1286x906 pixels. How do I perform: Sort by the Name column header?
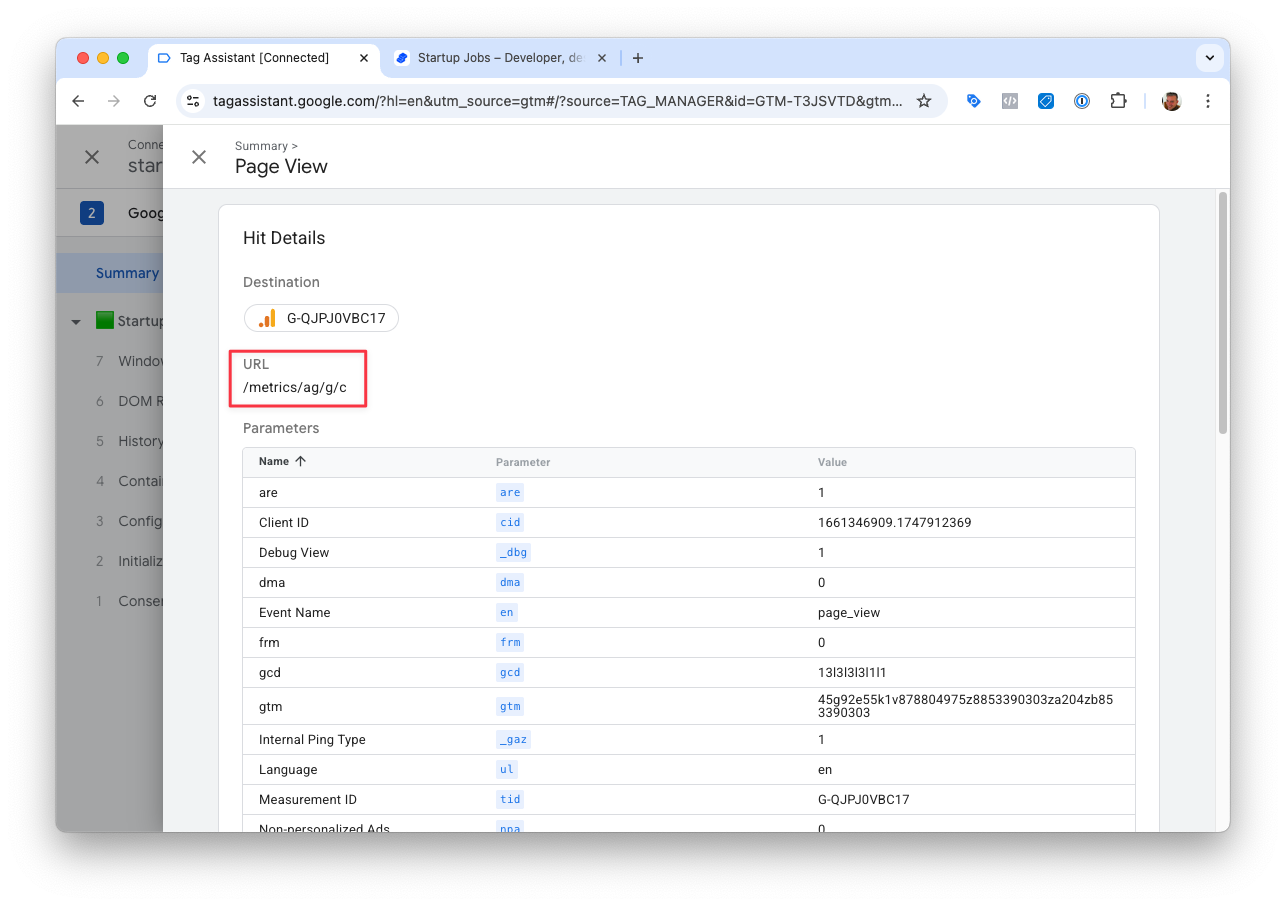(x=274, y=462)
